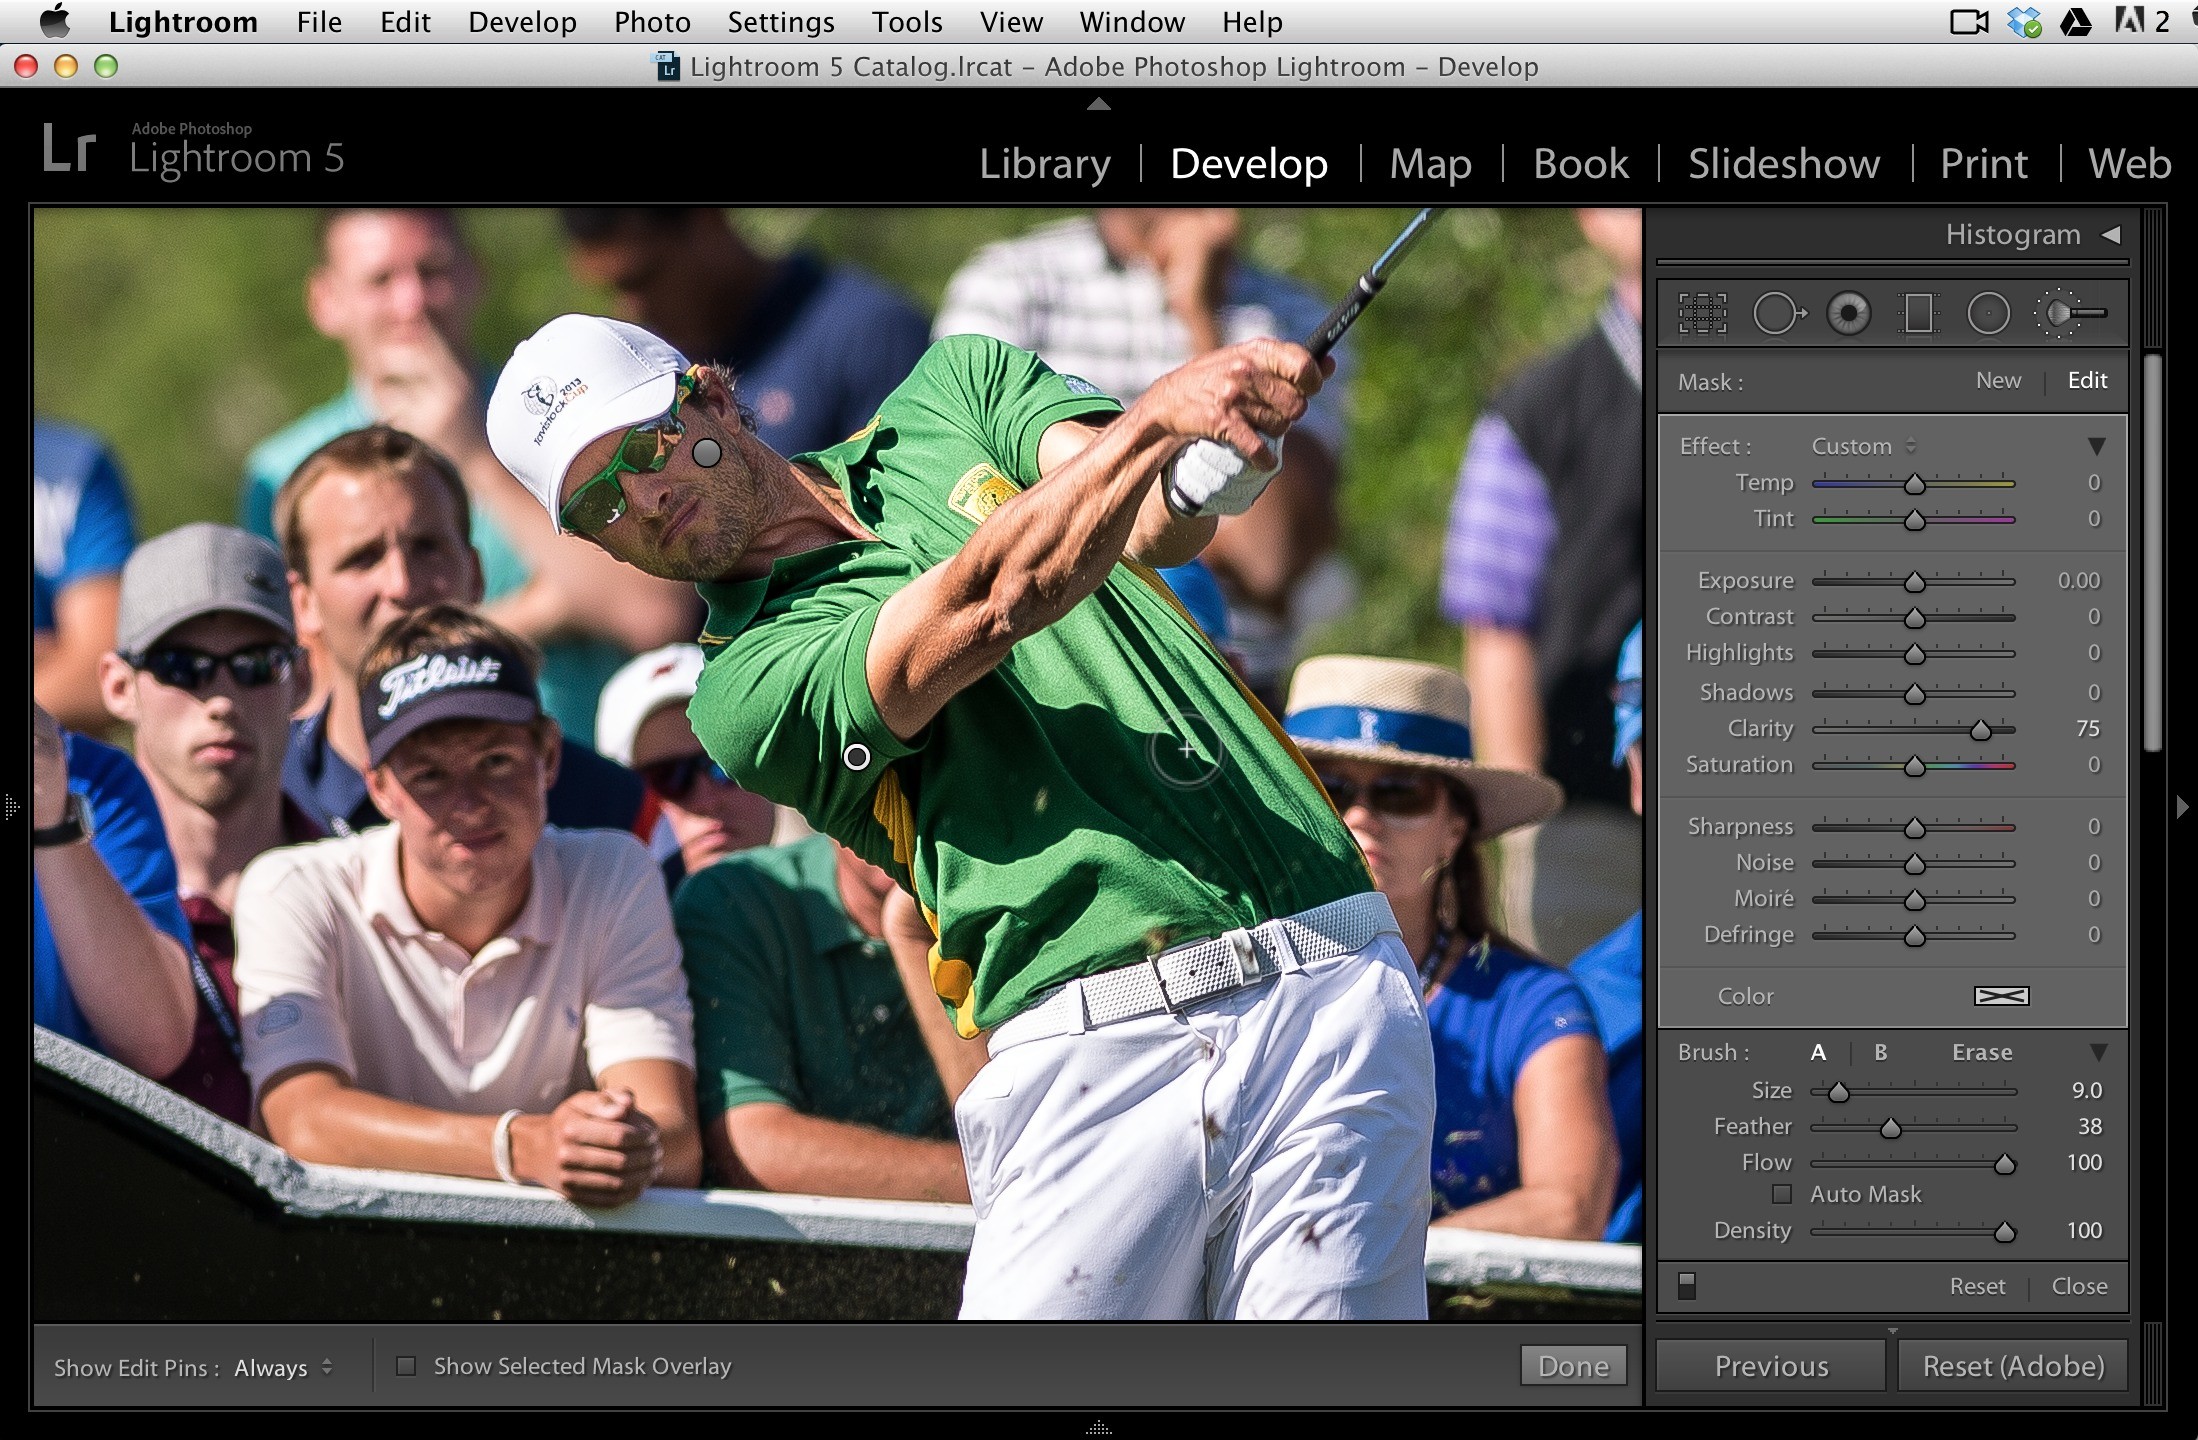Click the selected adjustment pin on the green shirt

coord(857,757)
